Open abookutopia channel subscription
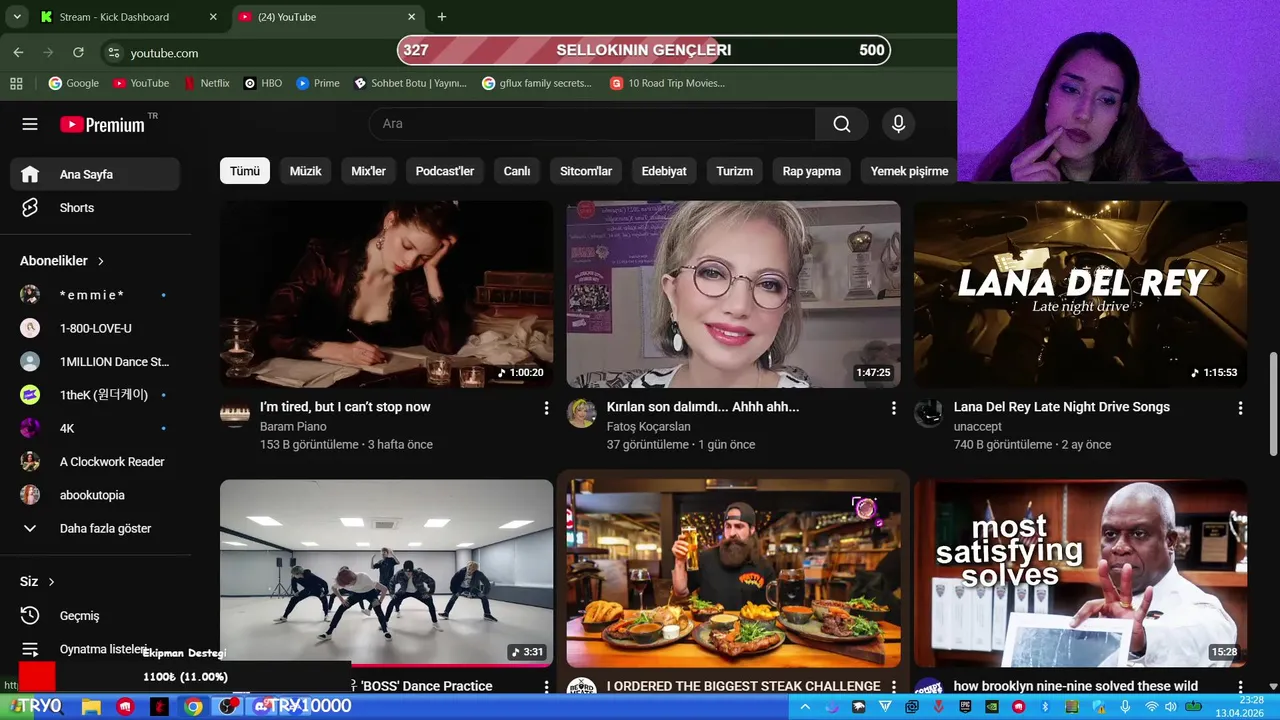 tap(96, 495)
